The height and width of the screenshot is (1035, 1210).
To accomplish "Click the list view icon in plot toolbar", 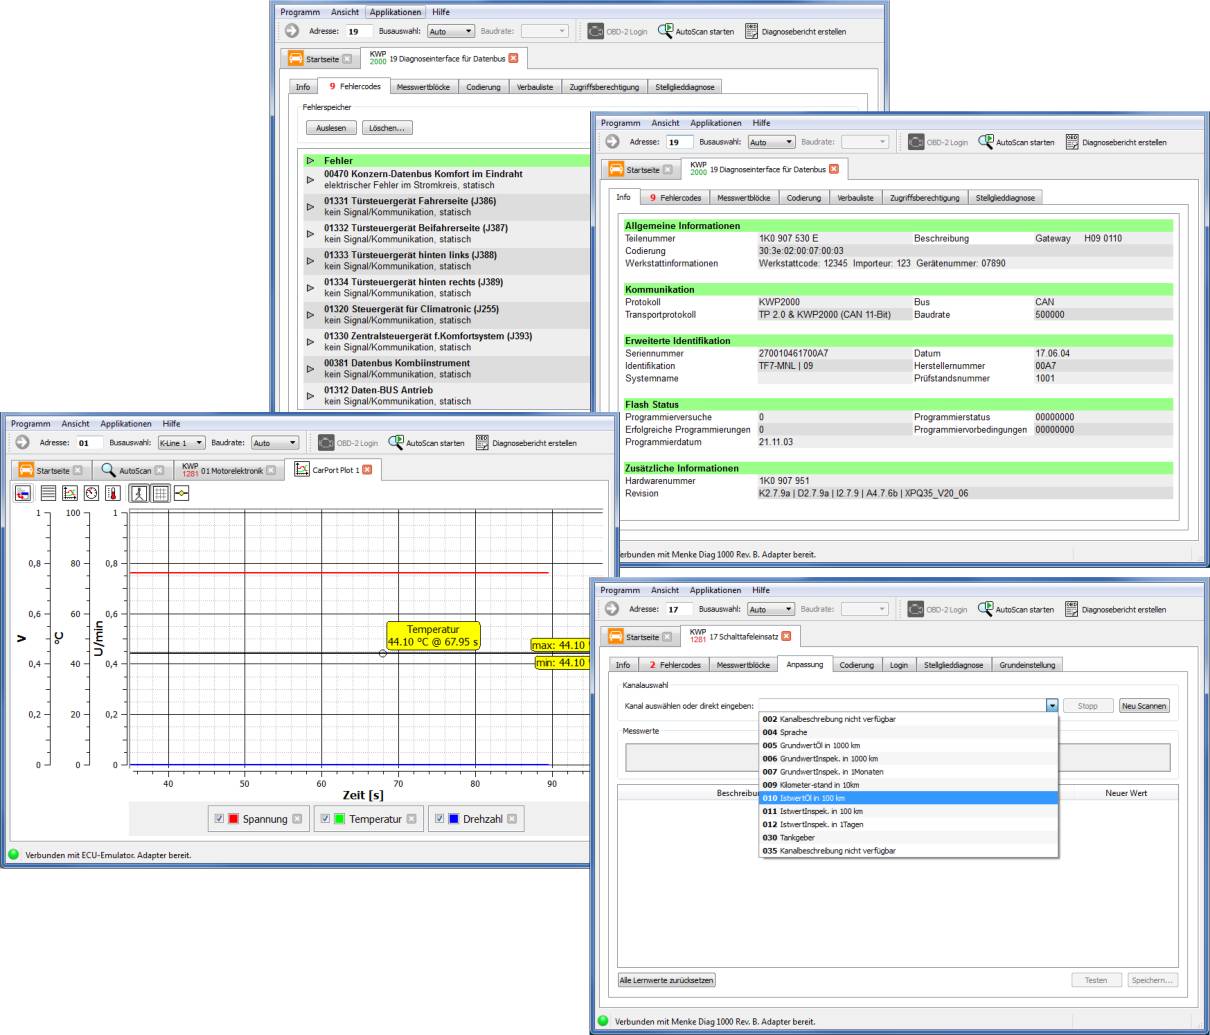I will [48, 493].
